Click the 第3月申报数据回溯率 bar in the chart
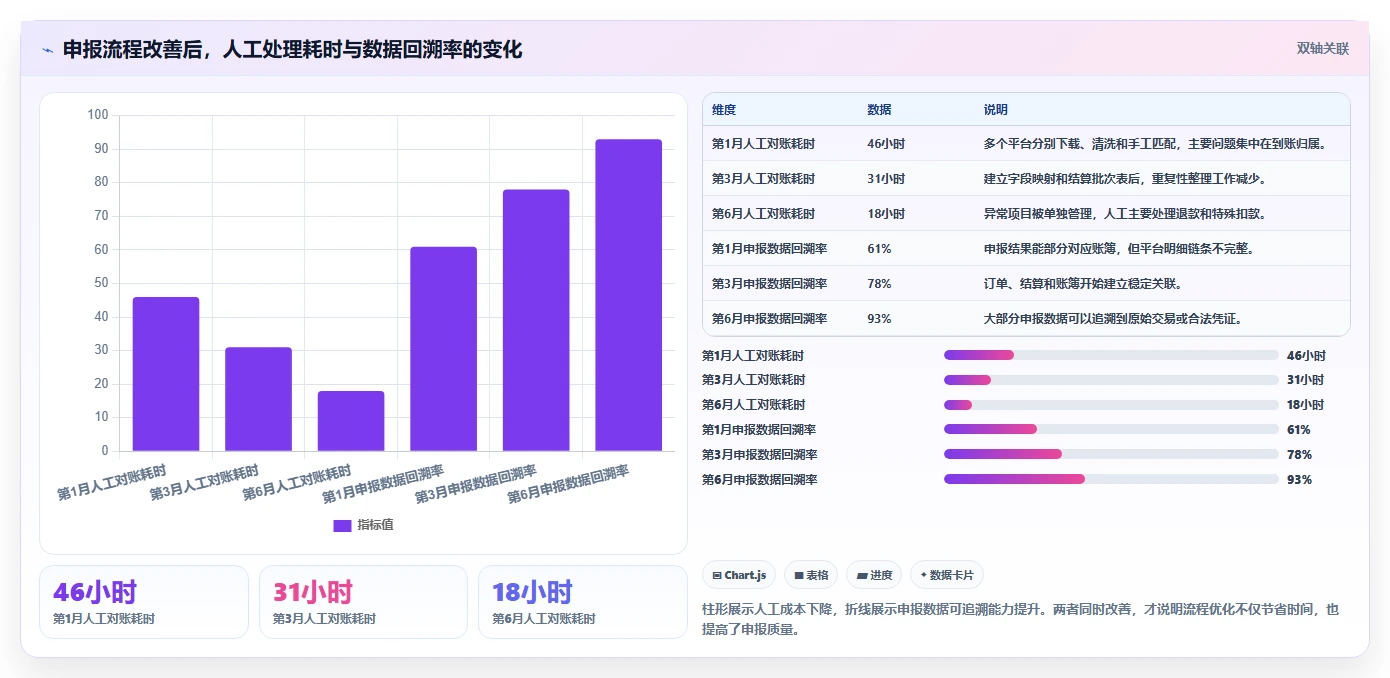The width and height of the screenshot is (1390, 678). coord(536,320)
